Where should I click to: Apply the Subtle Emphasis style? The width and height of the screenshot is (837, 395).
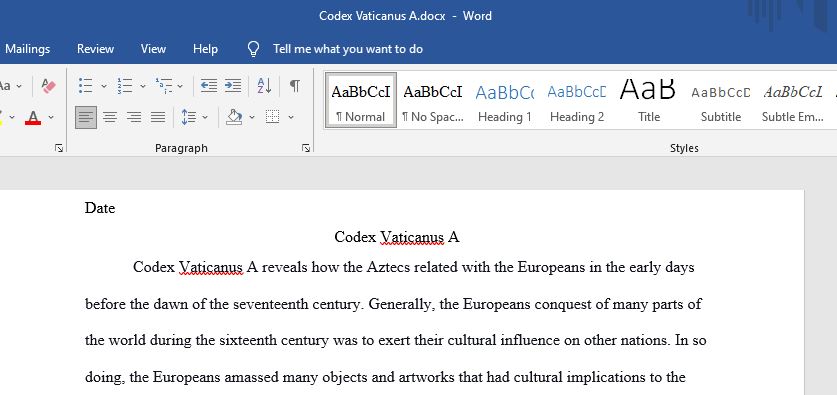click(793, 100)
